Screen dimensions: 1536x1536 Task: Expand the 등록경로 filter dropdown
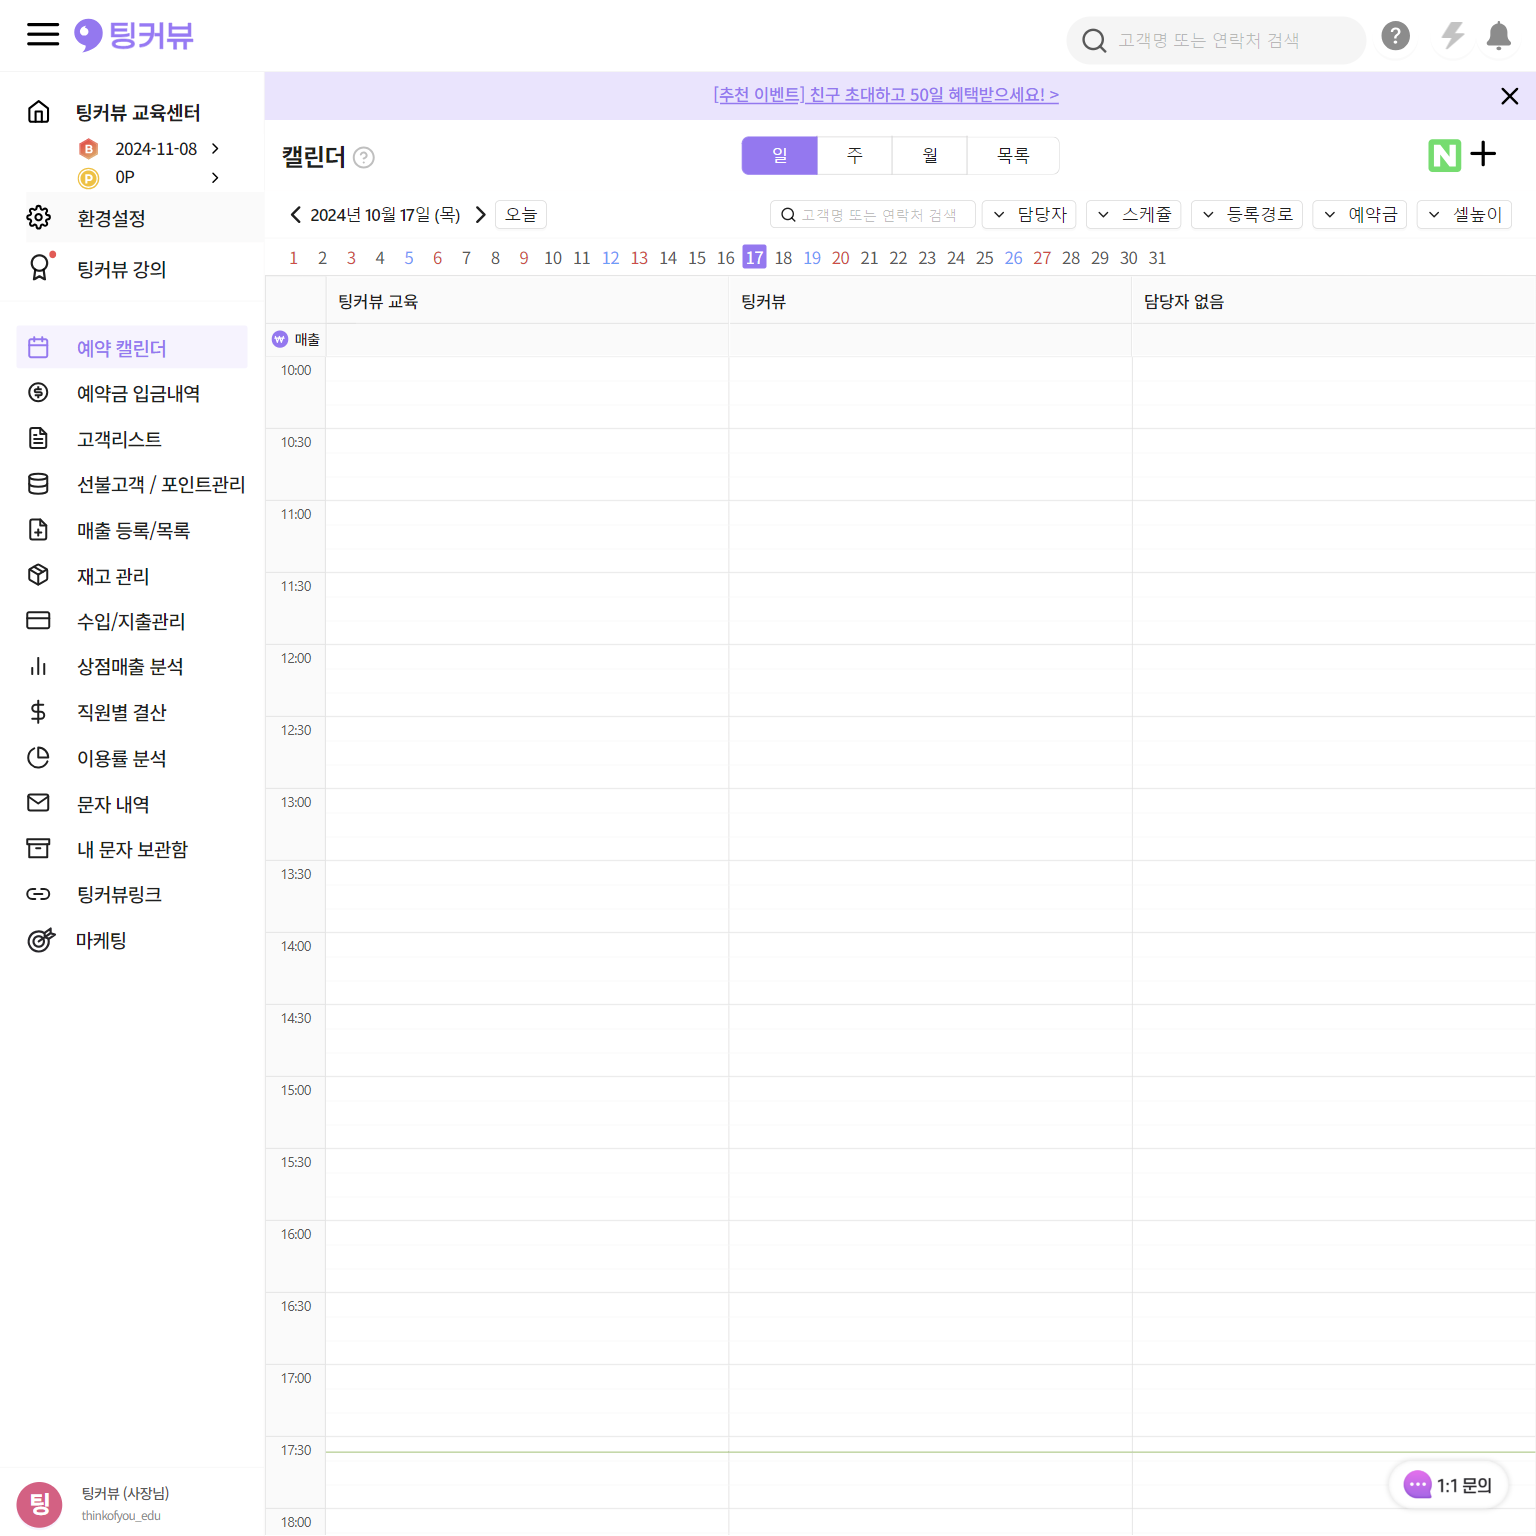pyautogui.click(x=1247, y=215)
